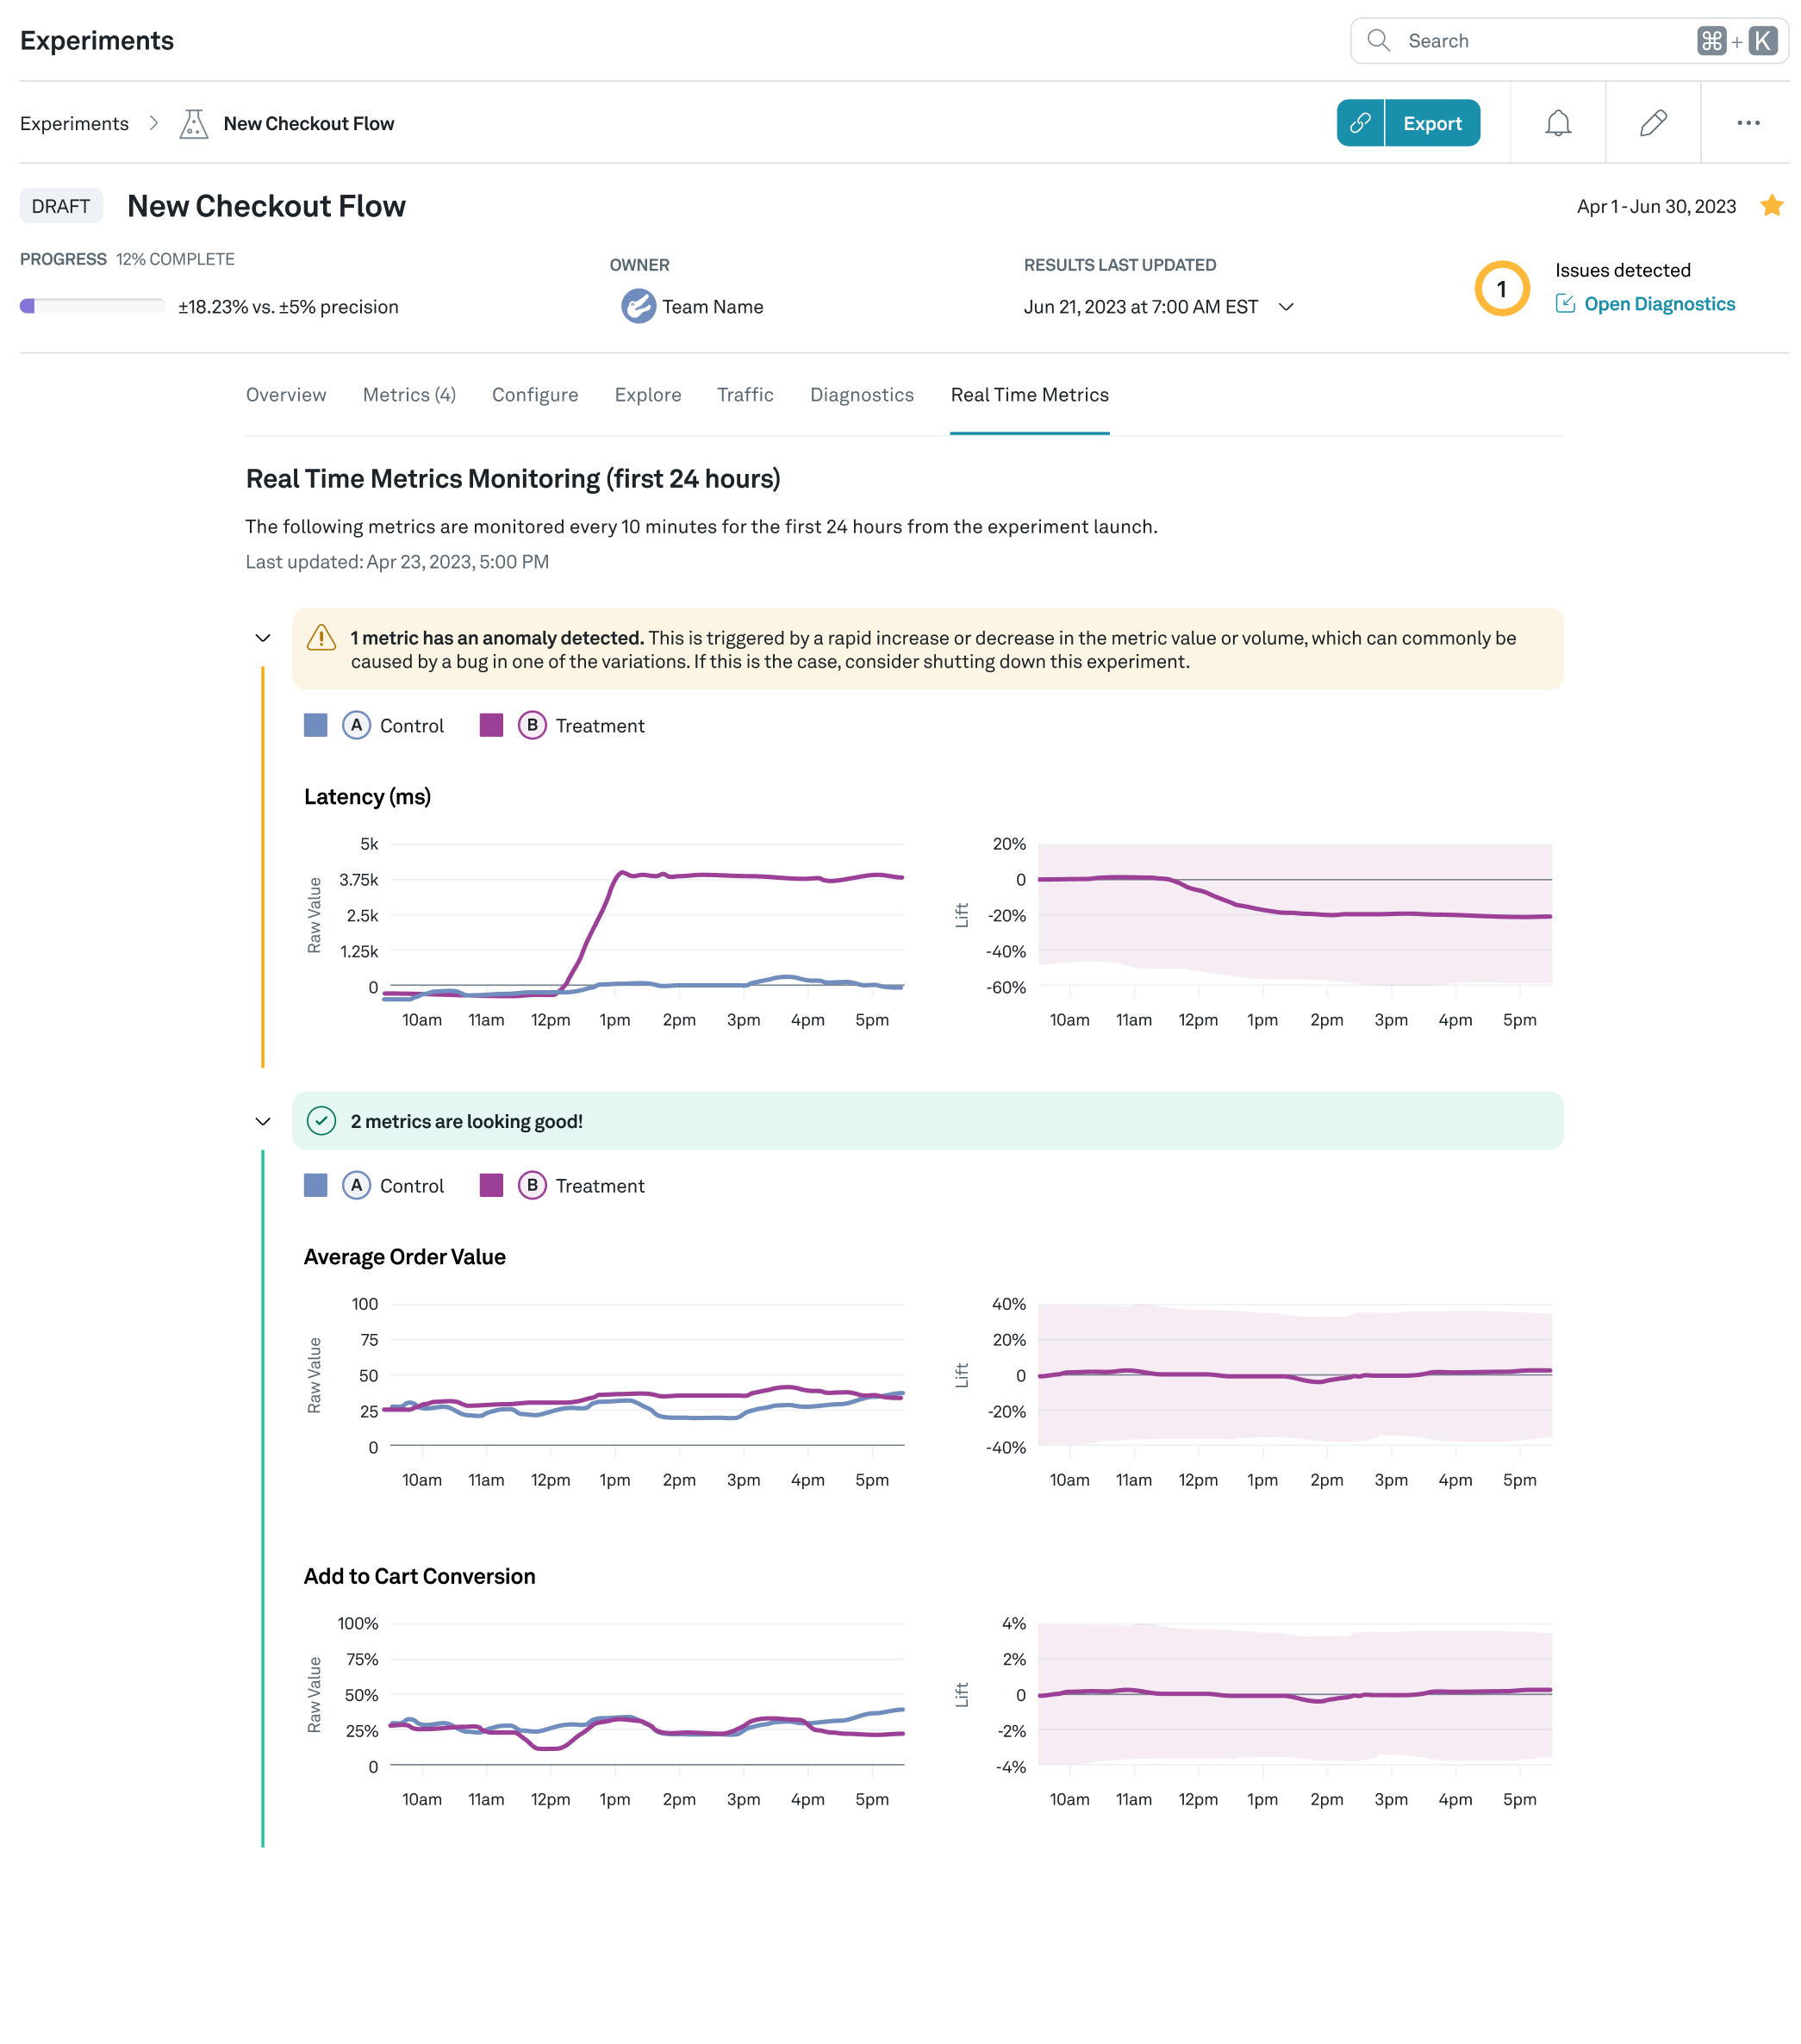Toggle the favorite star icon
The height and width of the screenshot is (2044, 1801).
tap(1771, 206)
